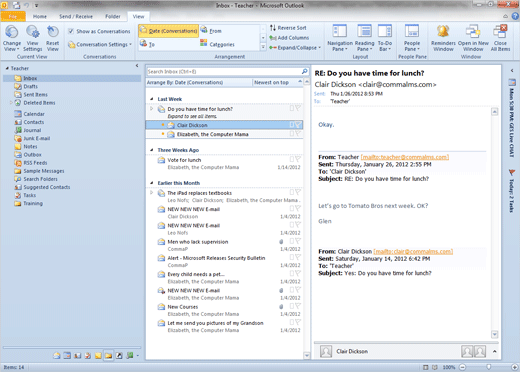
Task: Flag the Men who lack supervision message
Action: (x=298, y=241)
